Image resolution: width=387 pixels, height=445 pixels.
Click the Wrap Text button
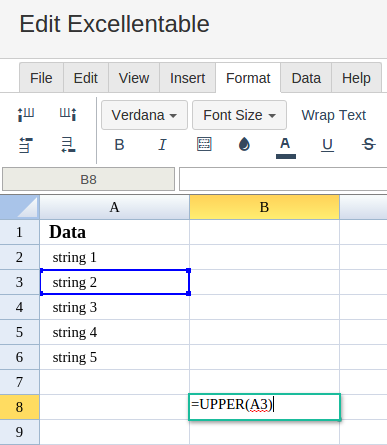(x=334, y=115)
